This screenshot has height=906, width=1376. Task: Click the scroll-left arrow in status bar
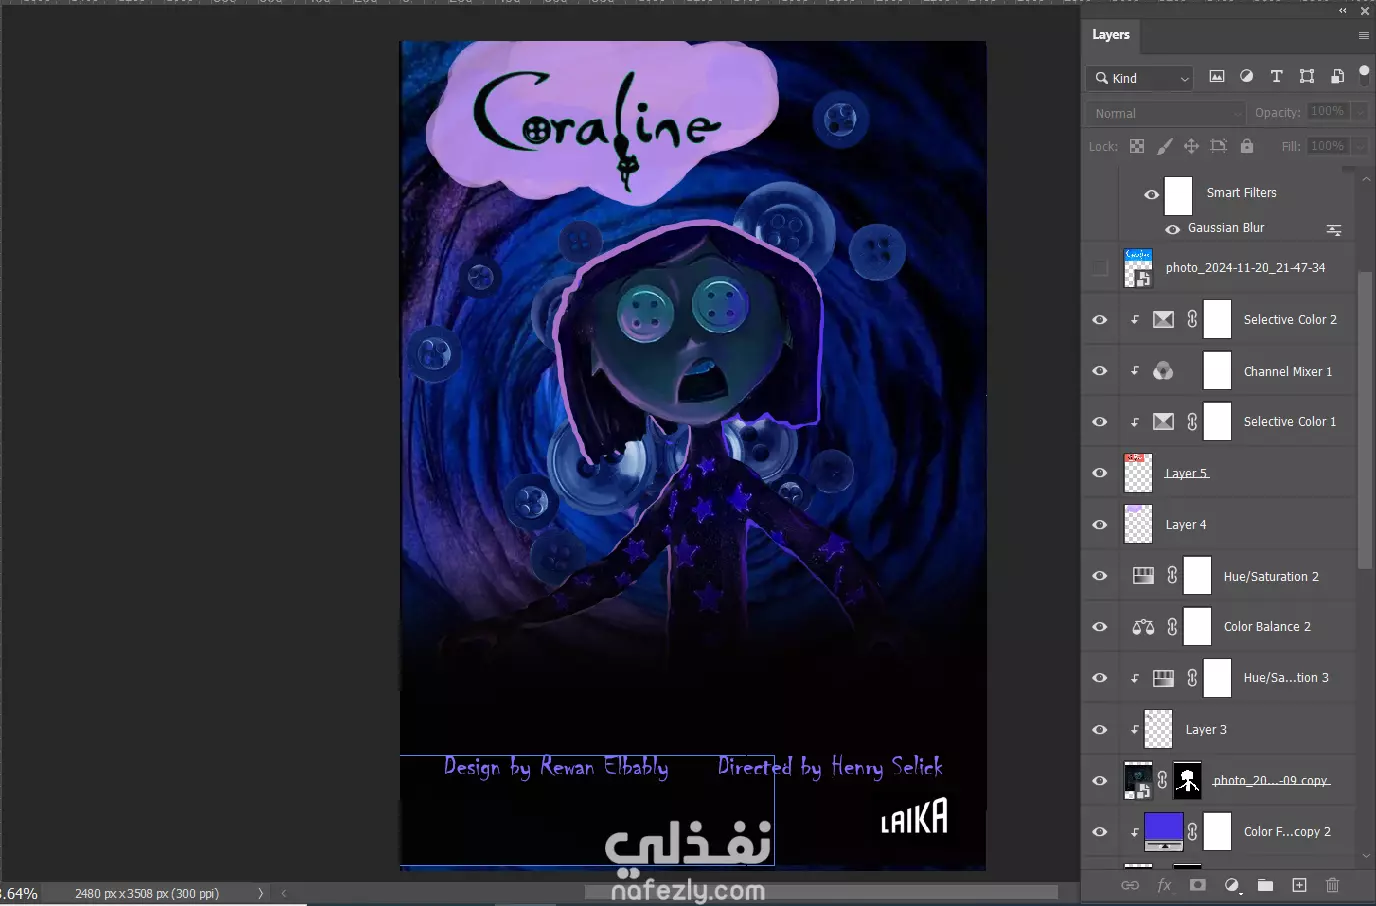click(284, 893)
